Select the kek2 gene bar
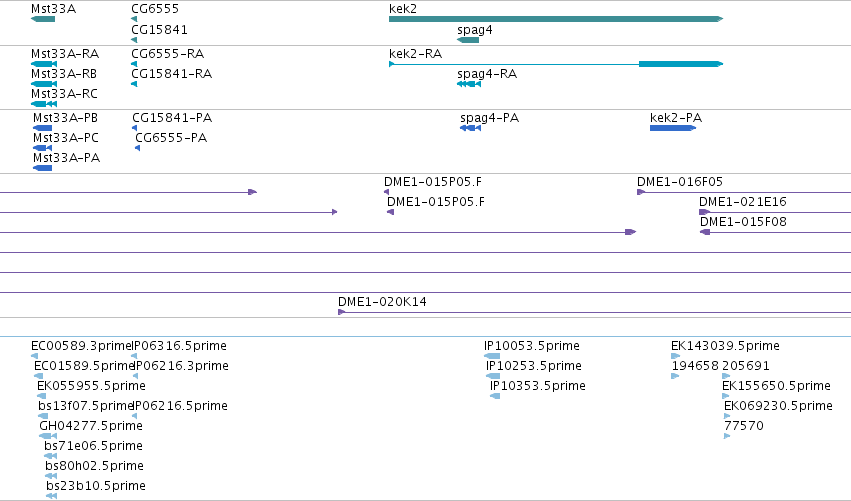The image size is (851, 501). 556,19
